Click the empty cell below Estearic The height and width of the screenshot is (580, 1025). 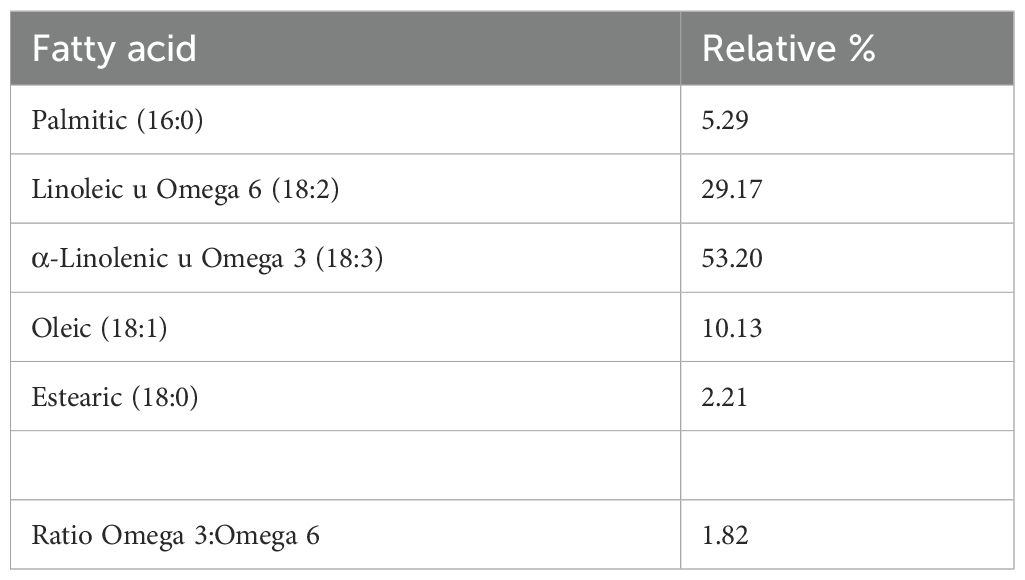click(345, 466)
